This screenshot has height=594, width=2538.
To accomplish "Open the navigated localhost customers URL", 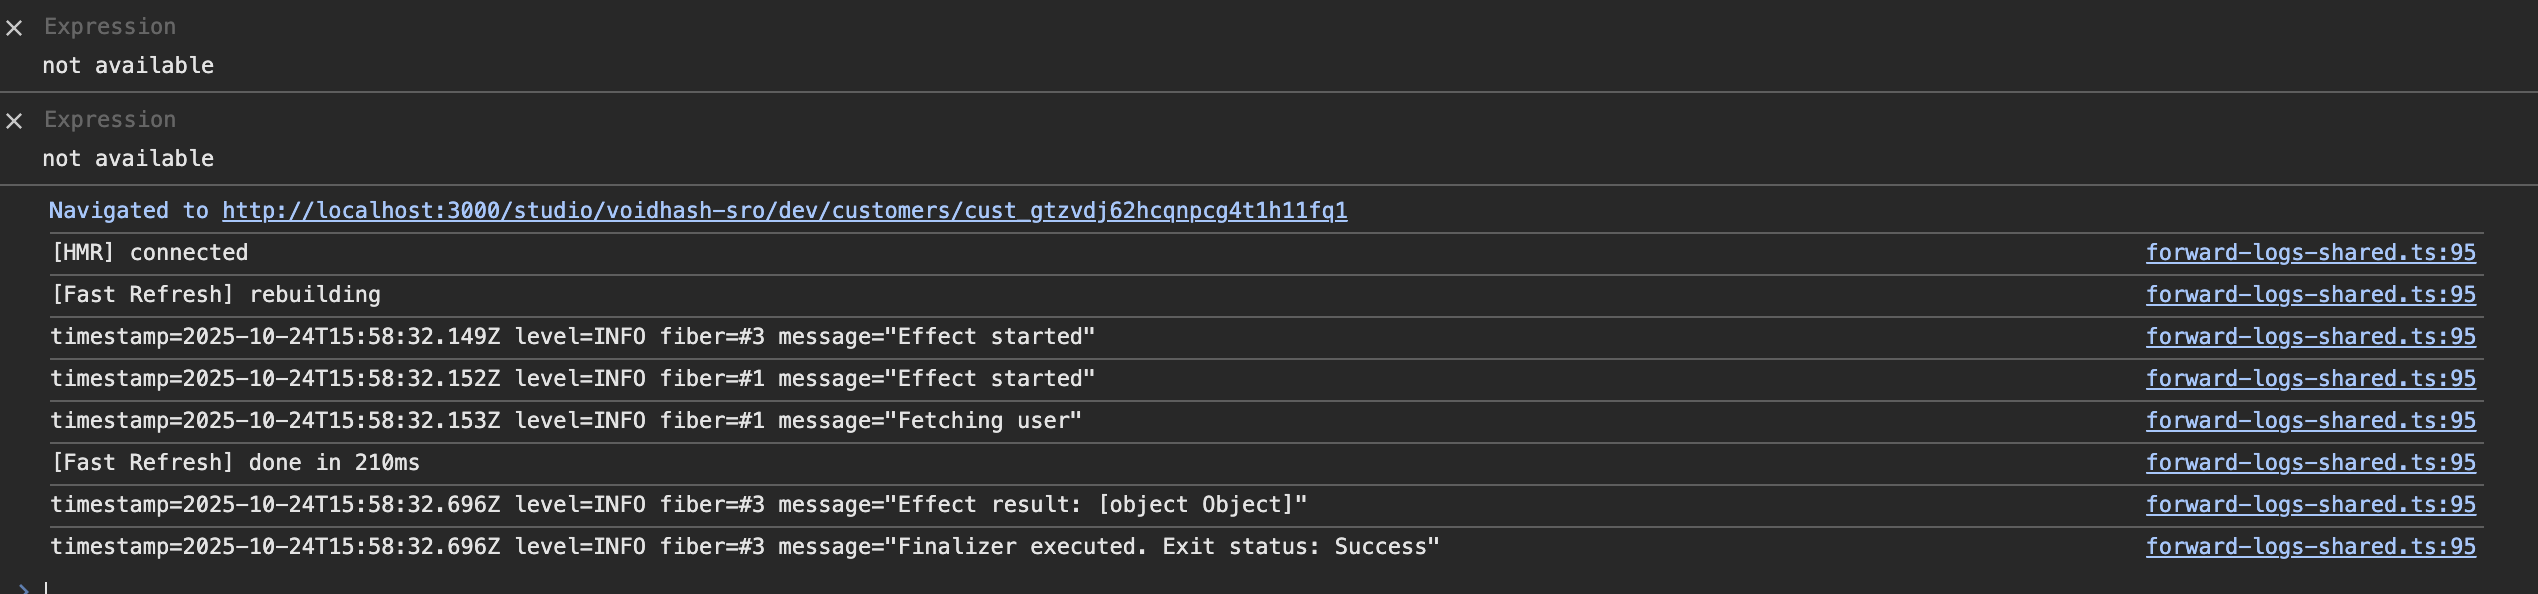I will tap(784, 211).
